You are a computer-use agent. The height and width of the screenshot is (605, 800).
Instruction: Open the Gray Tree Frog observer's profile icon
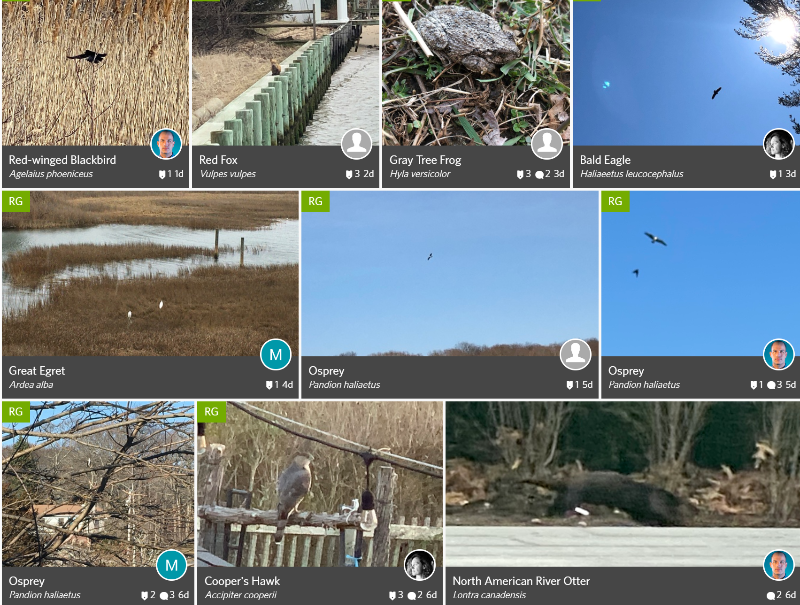coord(547,144)
